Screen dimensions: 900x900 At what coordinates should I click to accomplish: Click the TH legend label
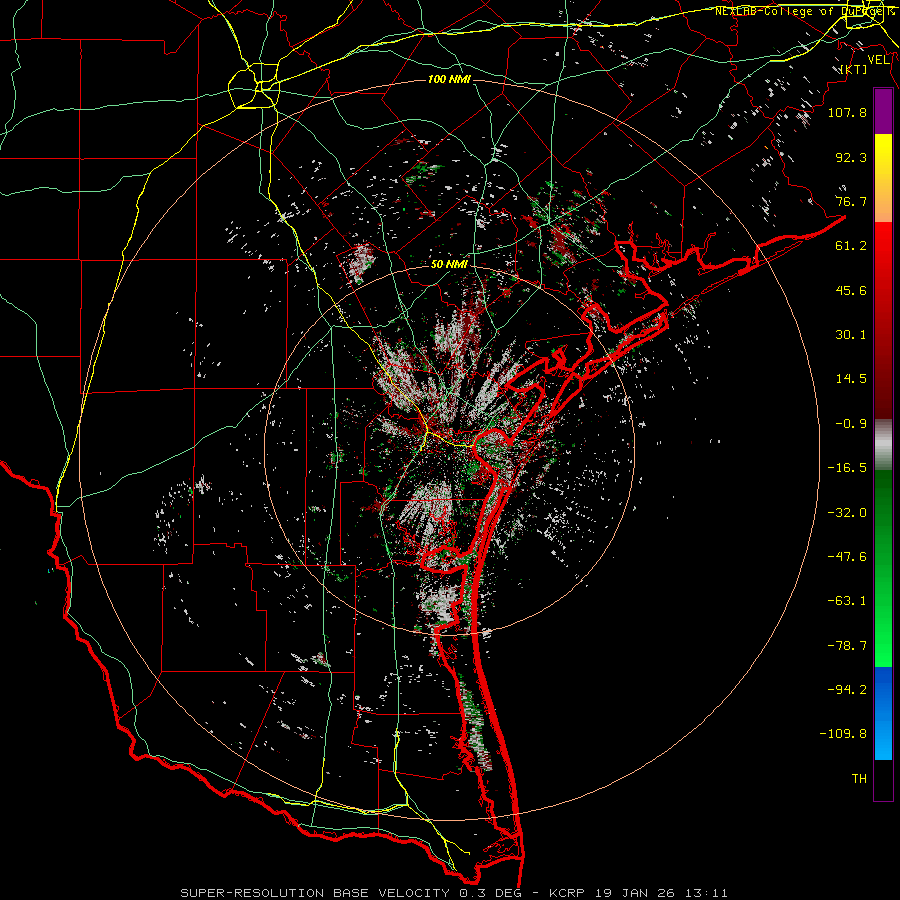pos(859,779)
